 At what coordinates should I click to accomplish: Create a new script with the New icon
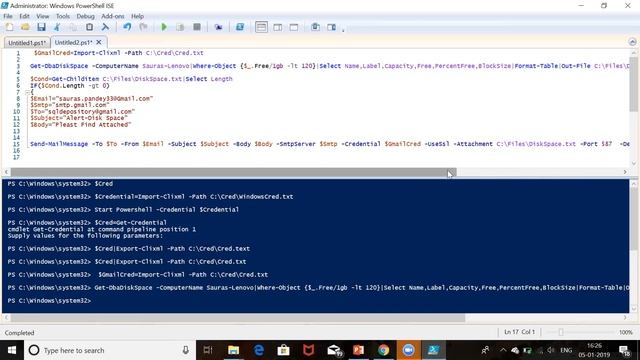pyautogui.click(x=9, y=27)
